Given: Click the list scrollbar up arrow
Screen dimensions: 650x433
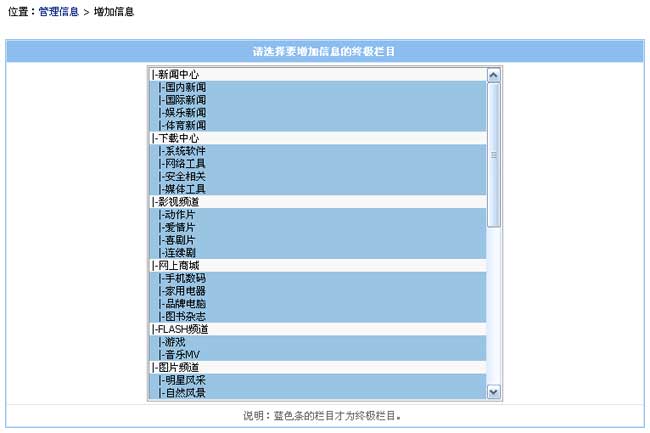Looking at the screenshot, I should (x=493, y=74).
